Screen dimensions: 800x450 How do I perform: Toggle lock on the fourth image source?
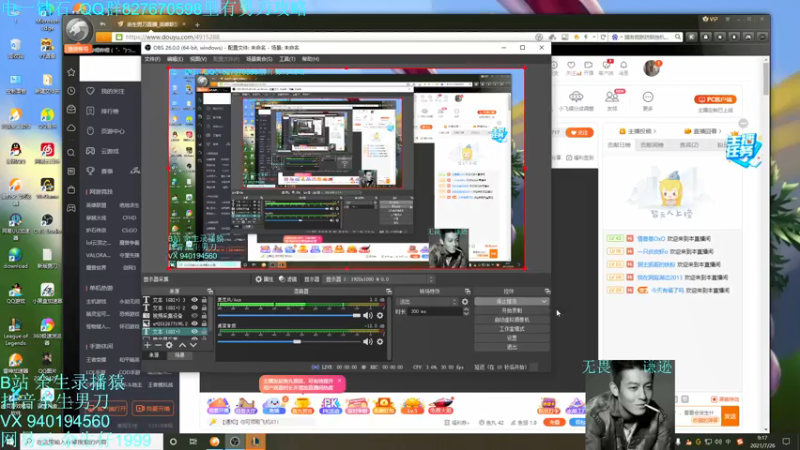[204, 323]
